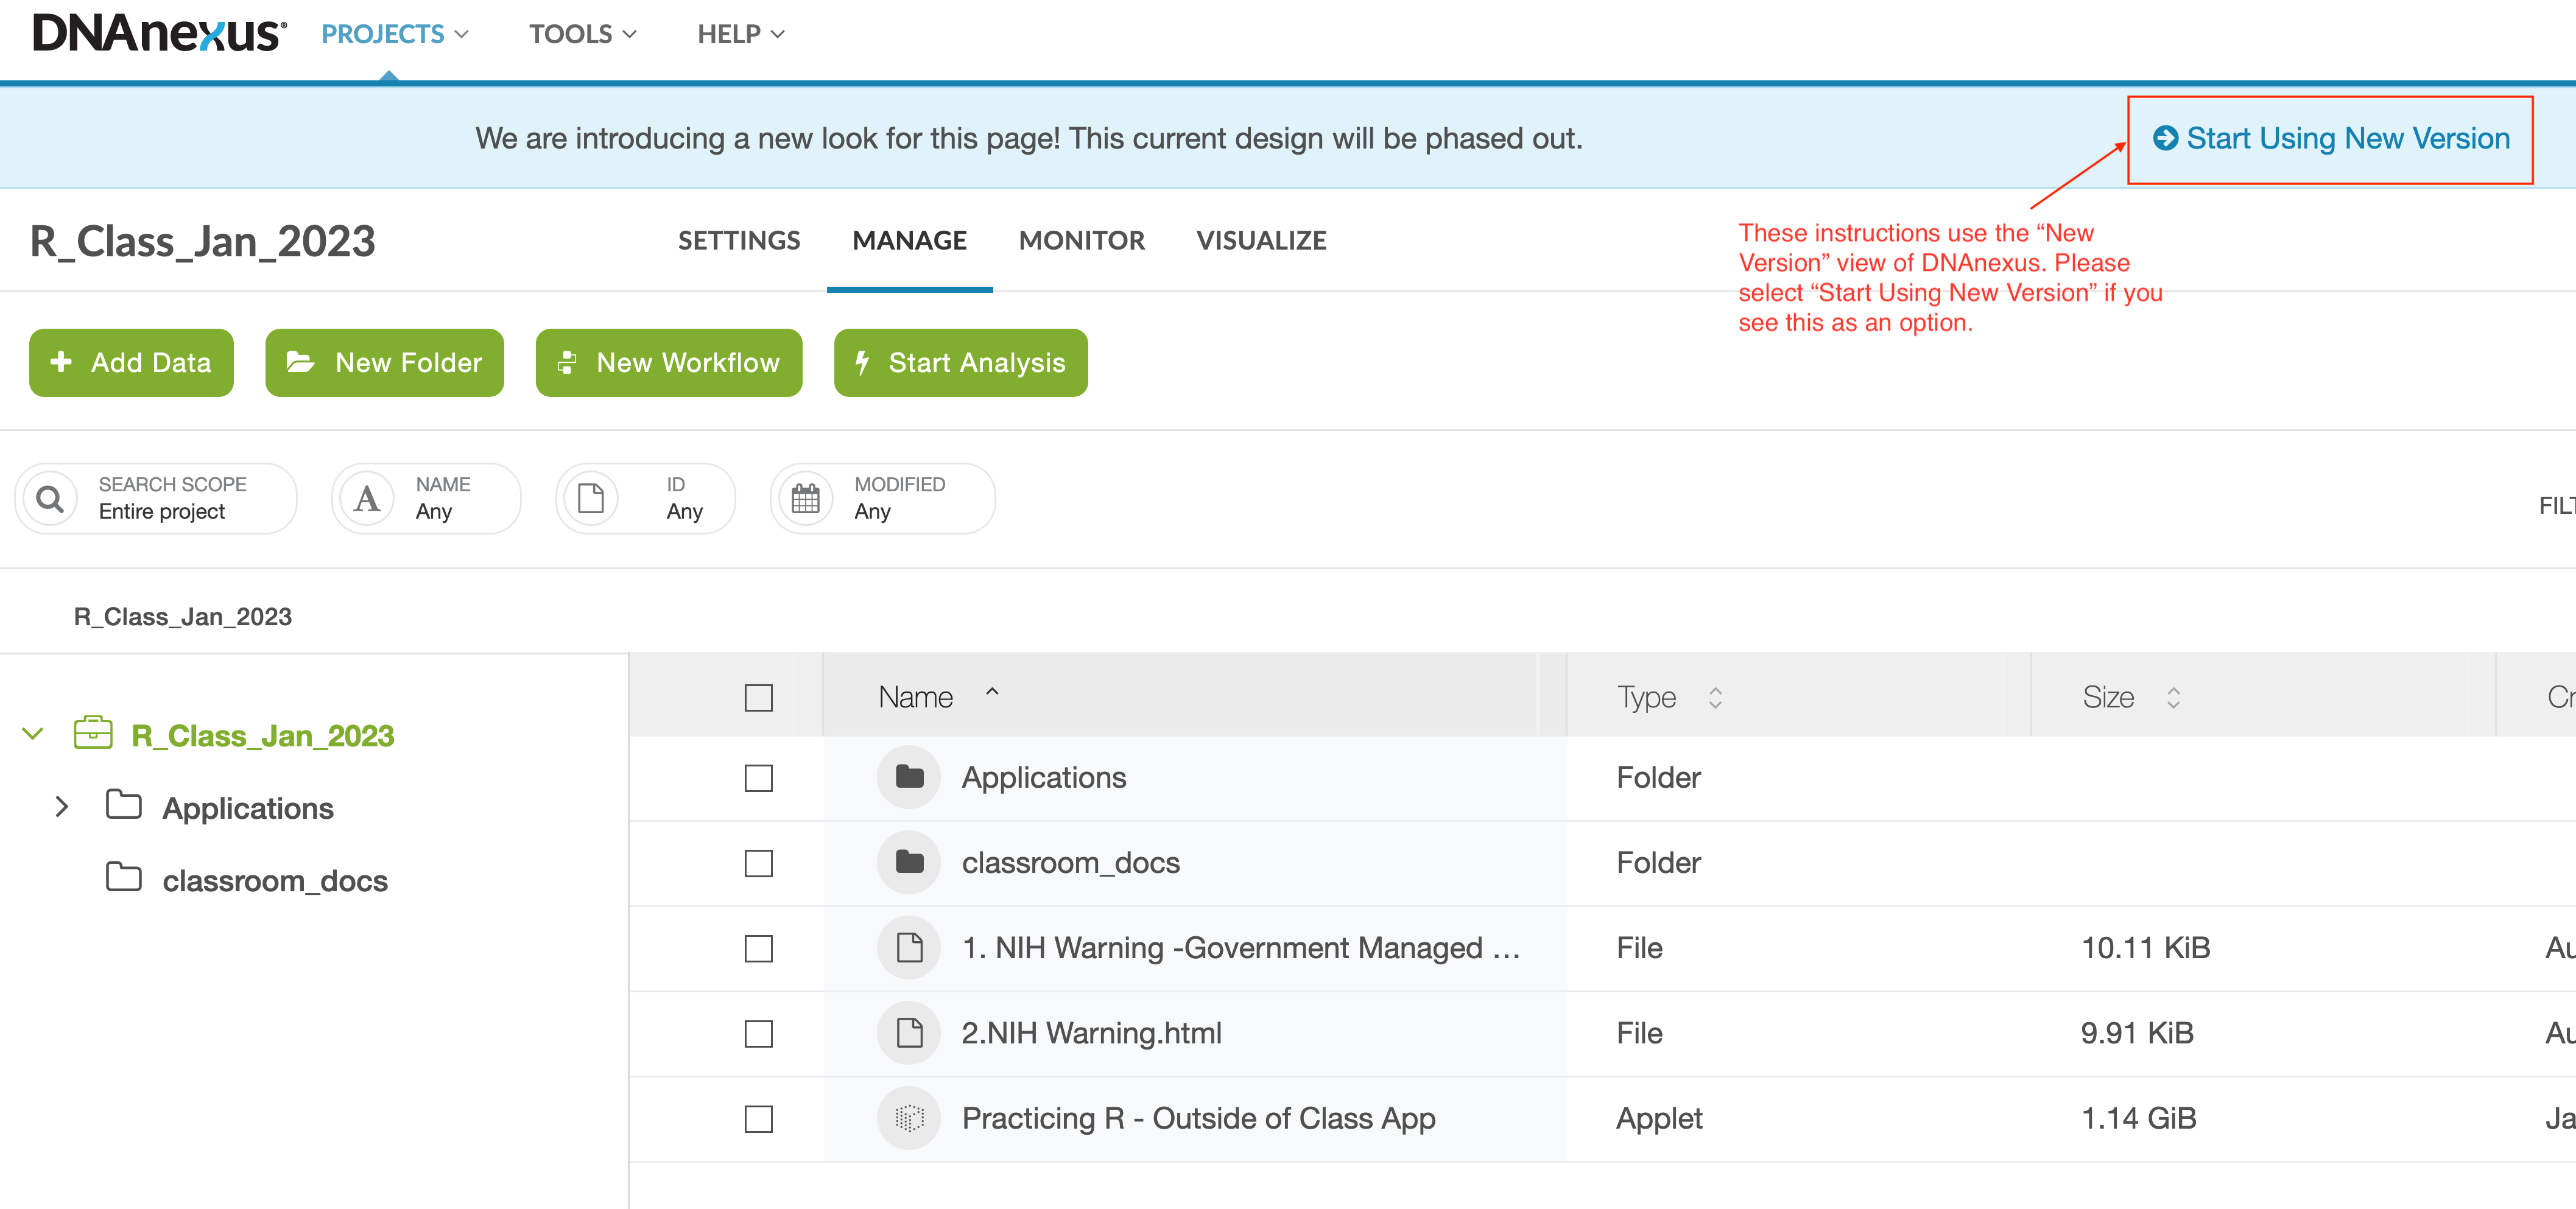
Task: Click the ID filter document icon
Action: pos(591,498)
